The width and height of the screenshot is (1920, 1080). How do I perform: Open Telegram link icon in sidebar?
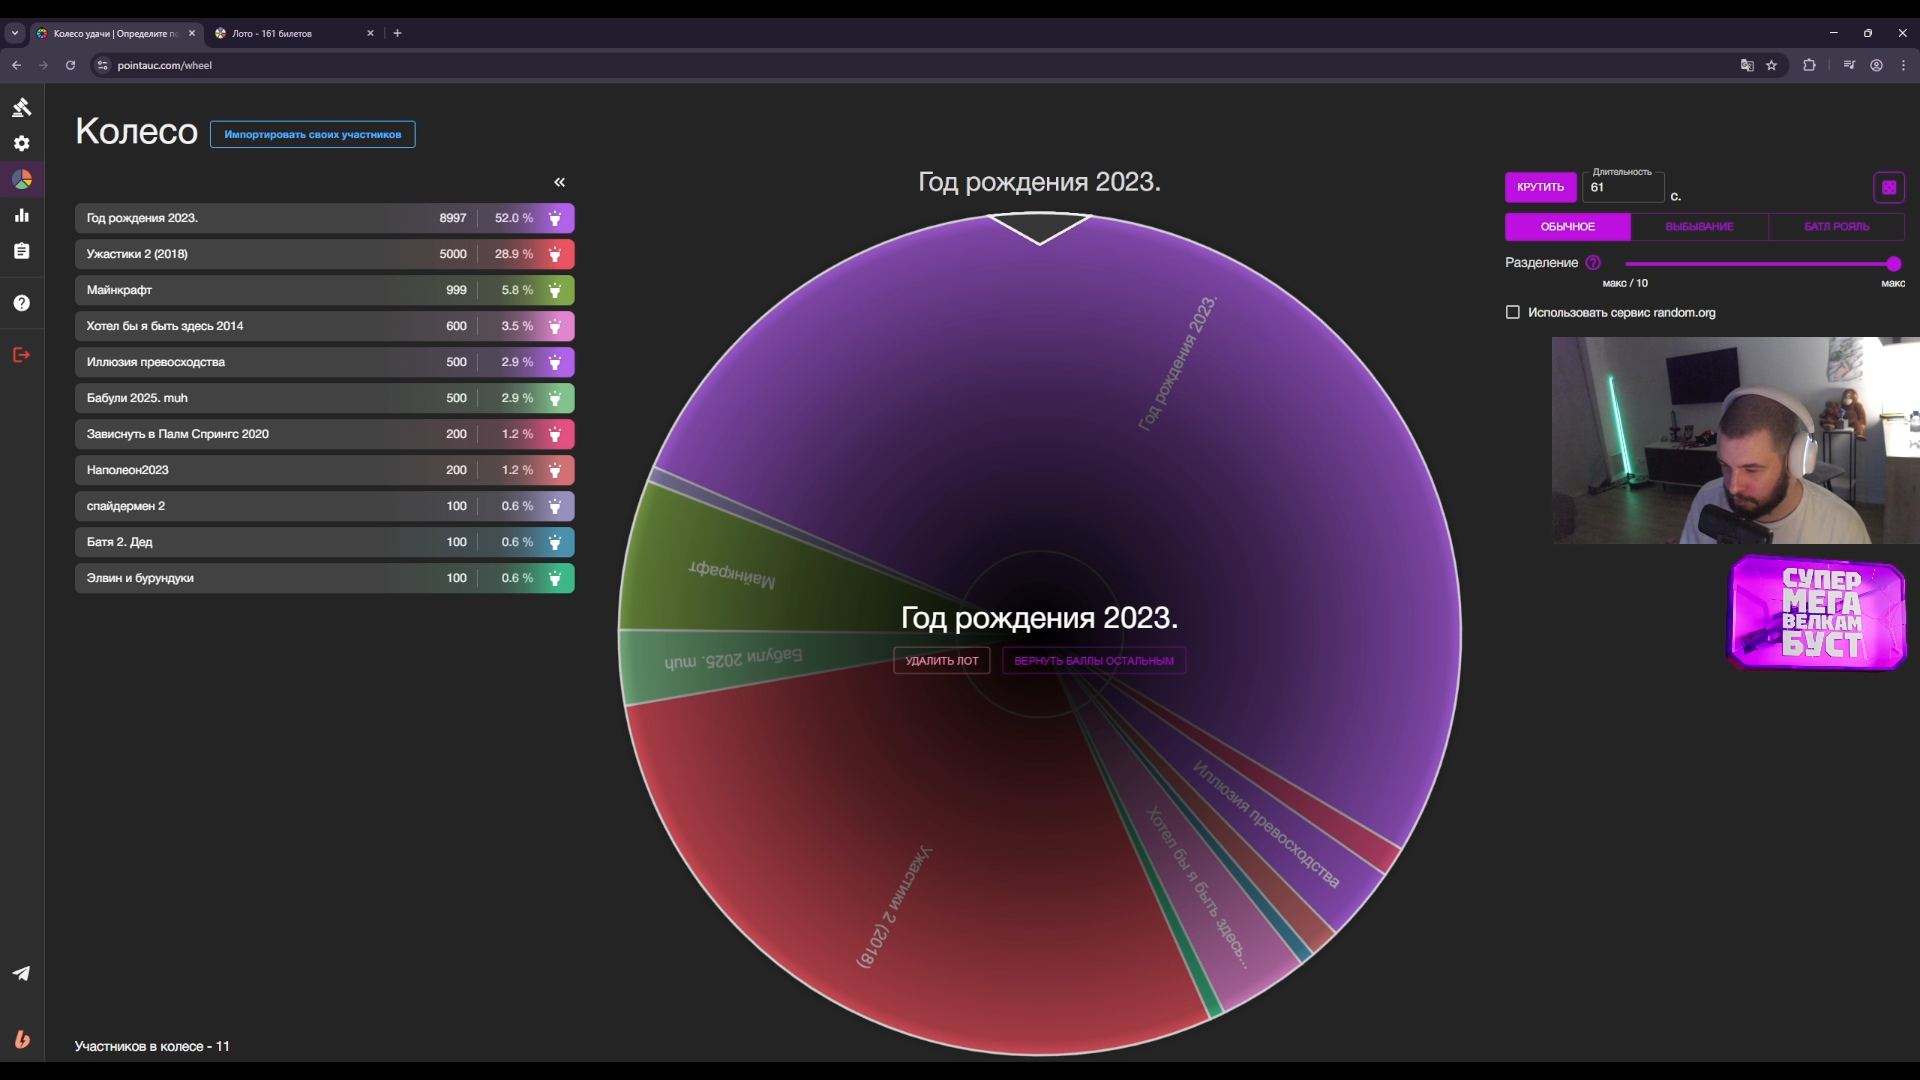click(x=22, y=973)
